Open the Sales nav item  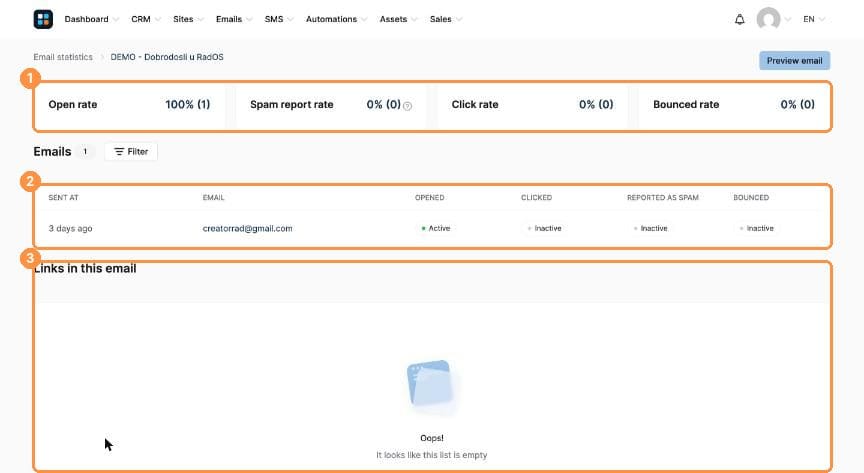(441, 19)
